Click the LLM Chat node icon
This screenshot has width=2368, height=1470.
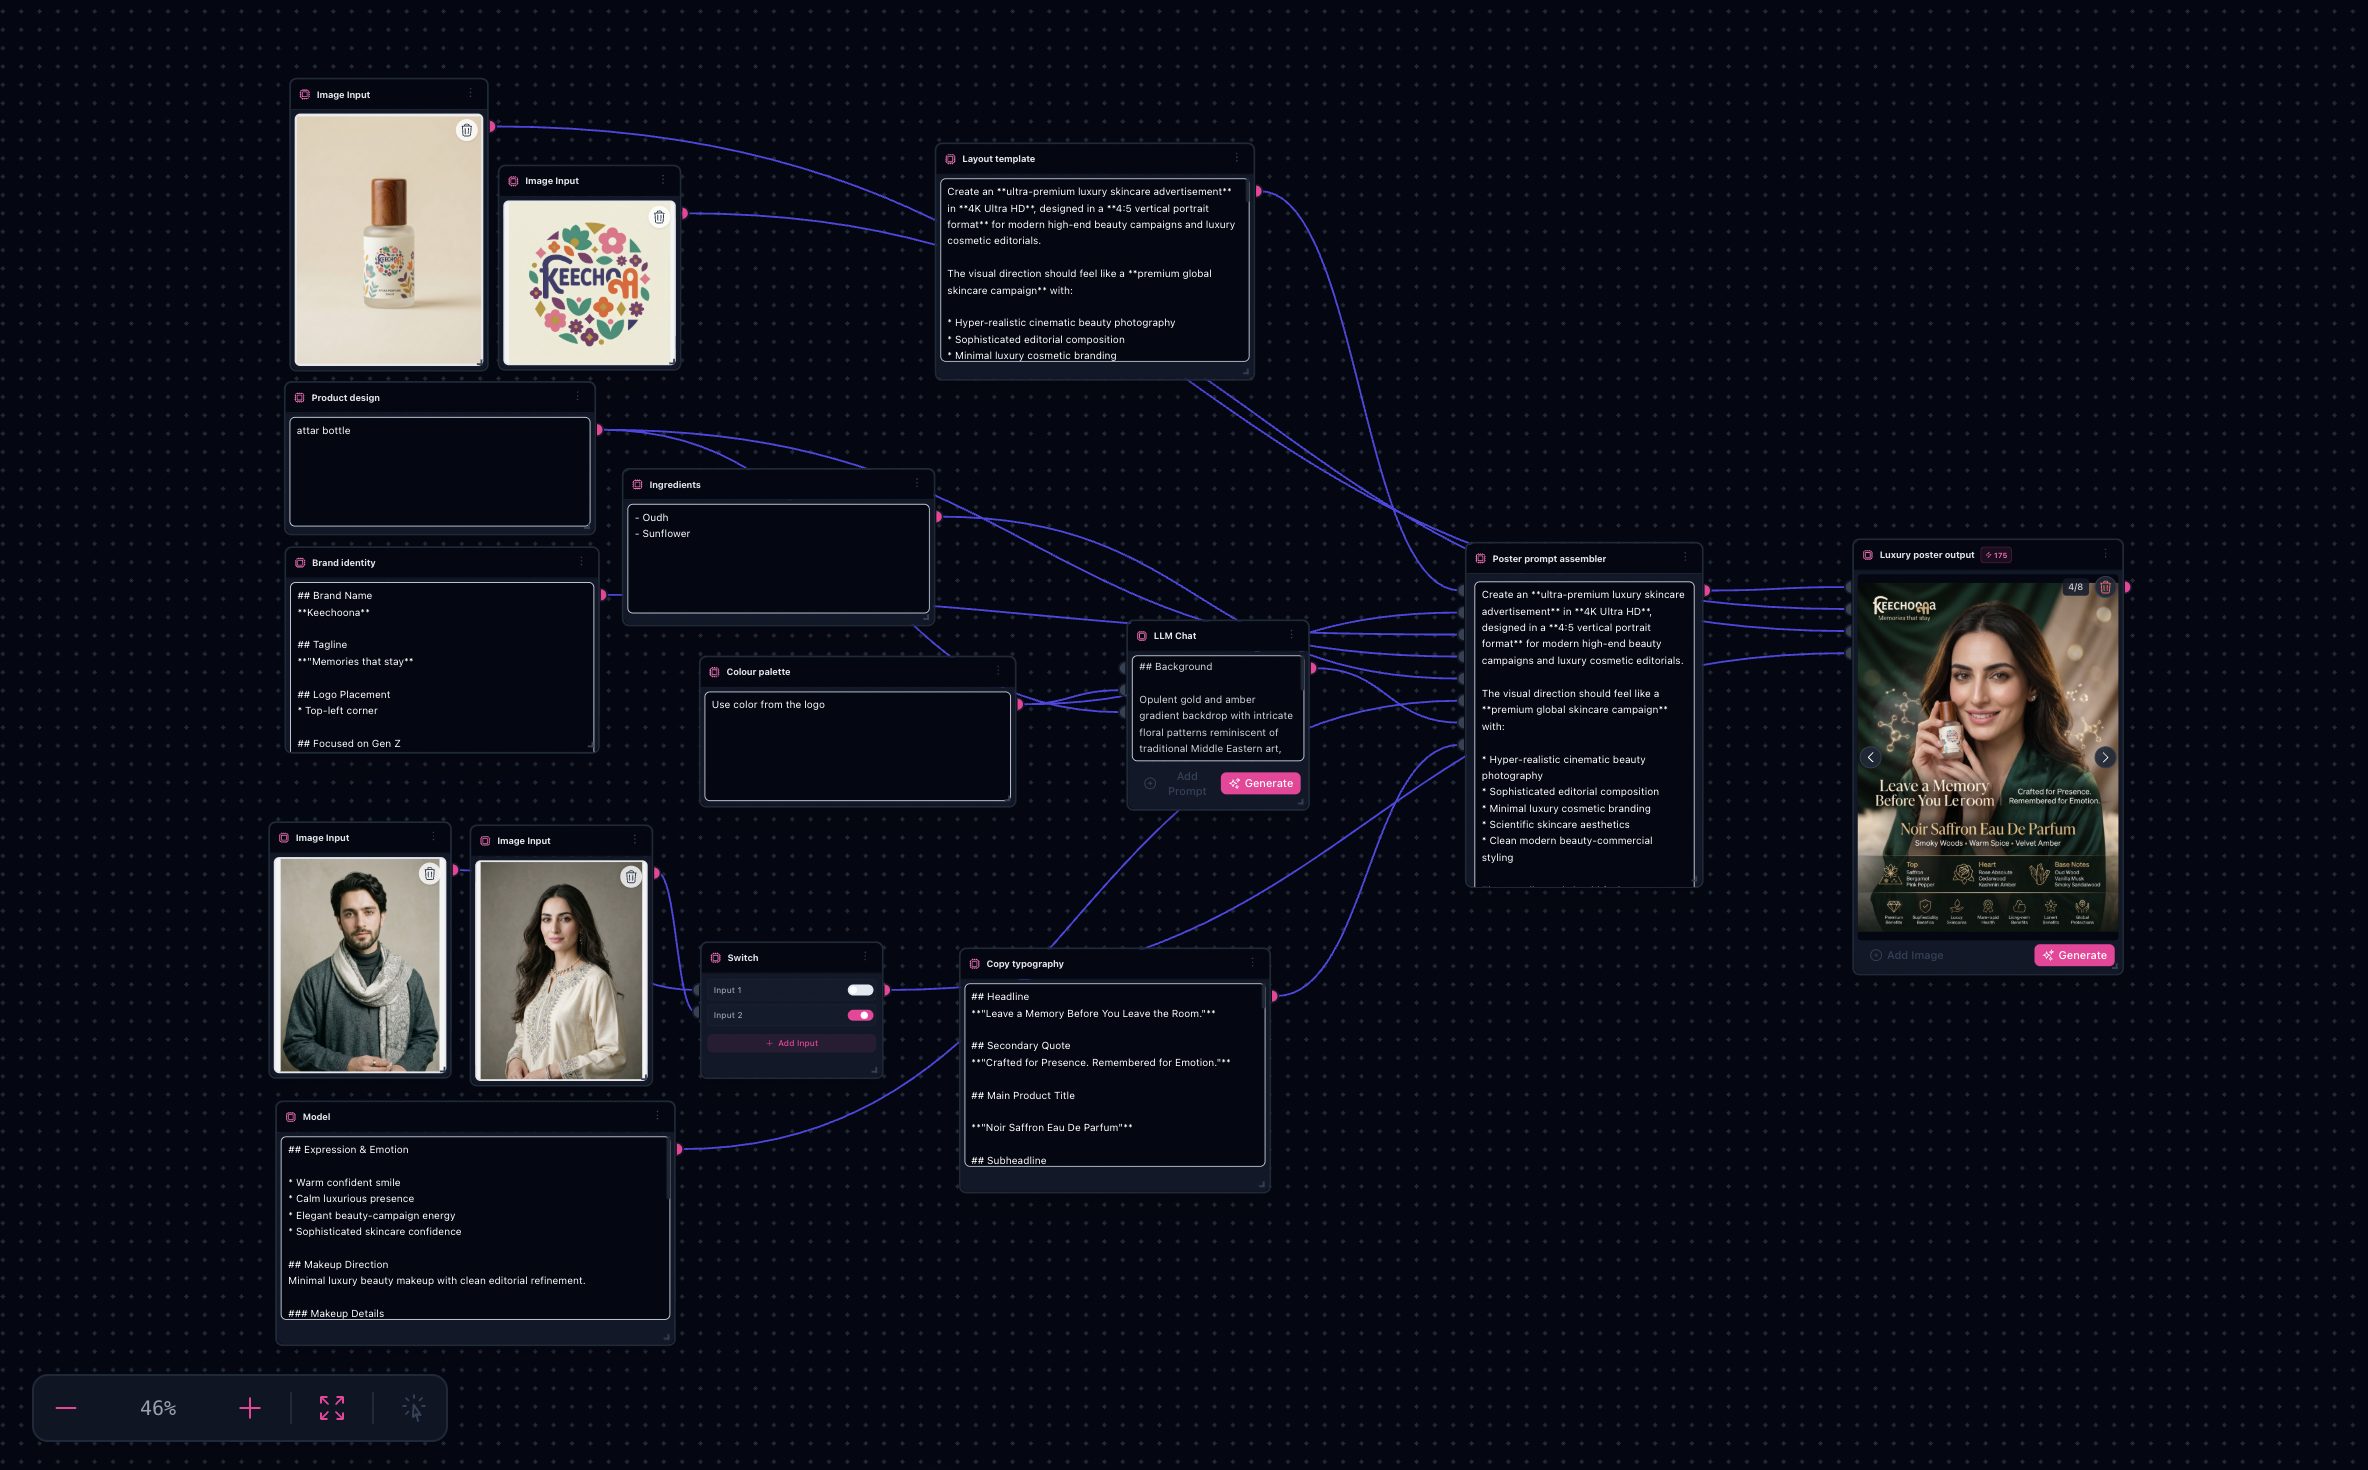(1142, 636)
